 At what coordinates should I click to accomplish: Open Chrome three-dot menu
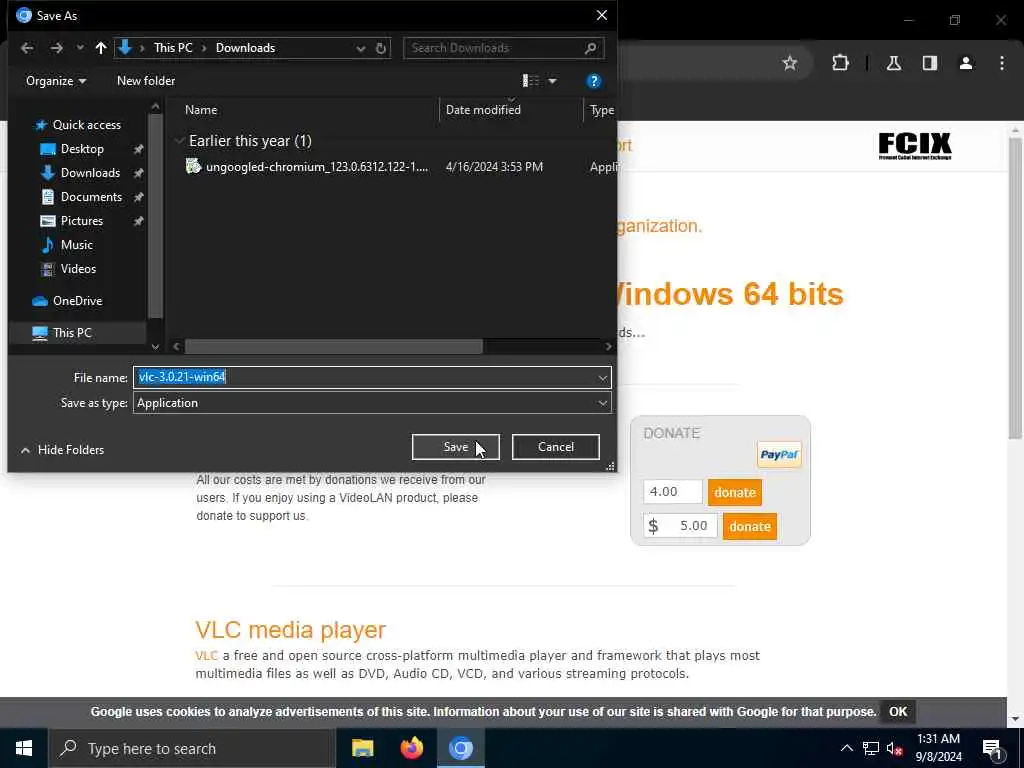(x=1002, y=63)
